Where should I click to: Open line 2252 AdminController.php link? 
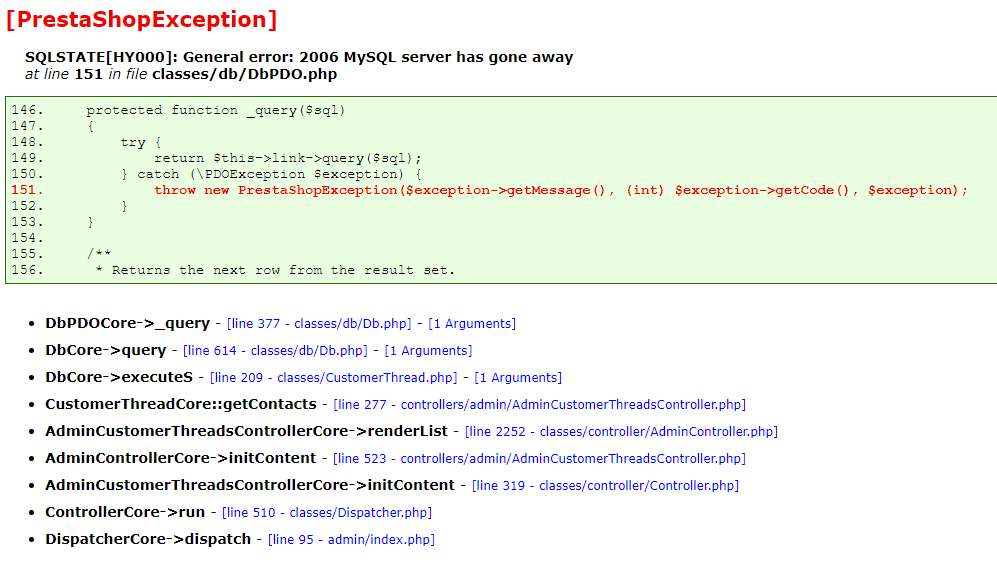[621, 432]
